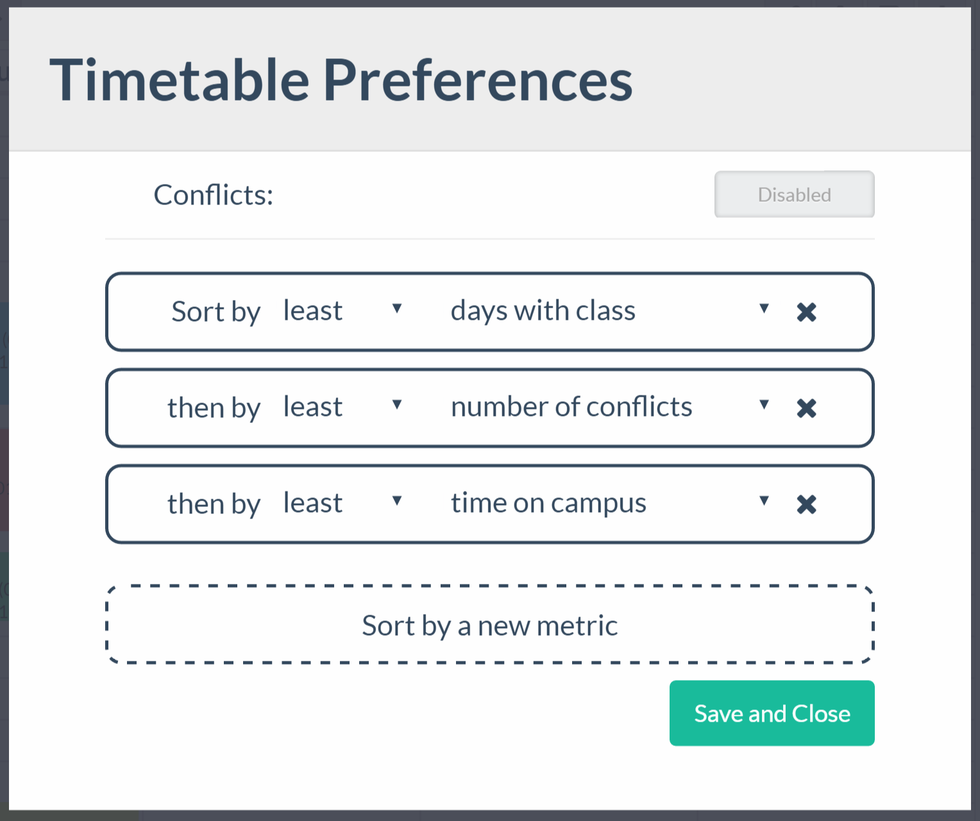Click the caret arrow beside 'days with class'
Screen dimensions: 980x821
(x=764, y=309)
